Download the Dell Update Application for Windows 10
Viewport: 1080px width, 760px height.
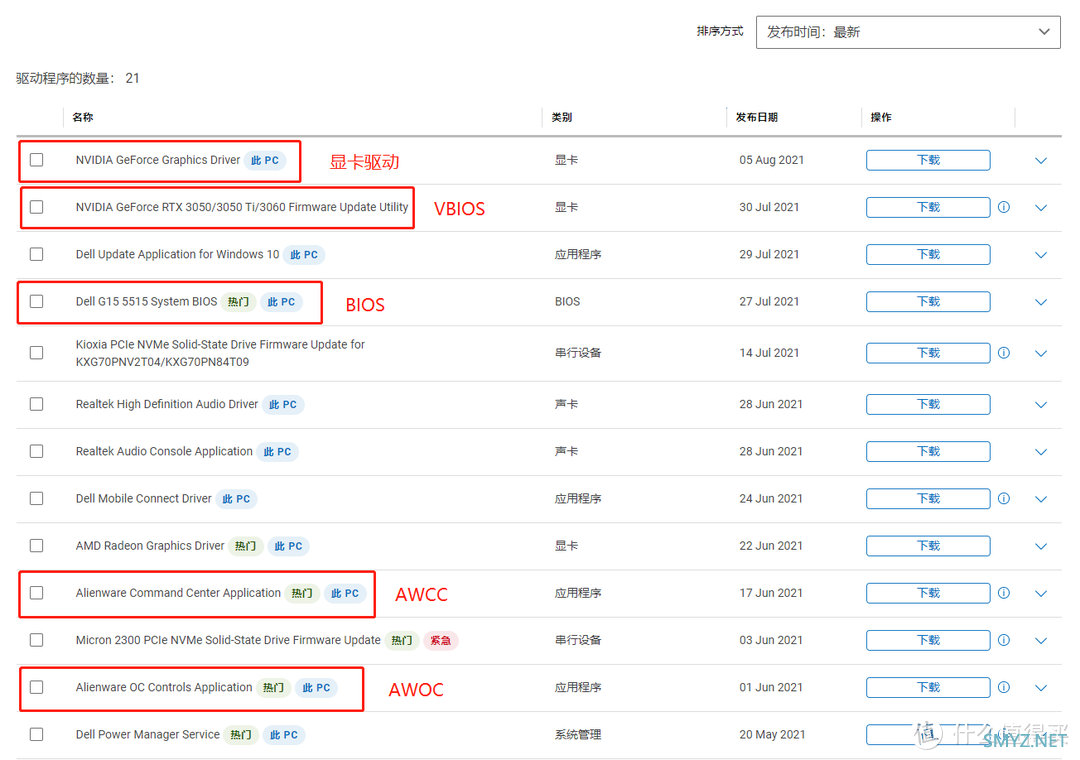coord(928,254)
